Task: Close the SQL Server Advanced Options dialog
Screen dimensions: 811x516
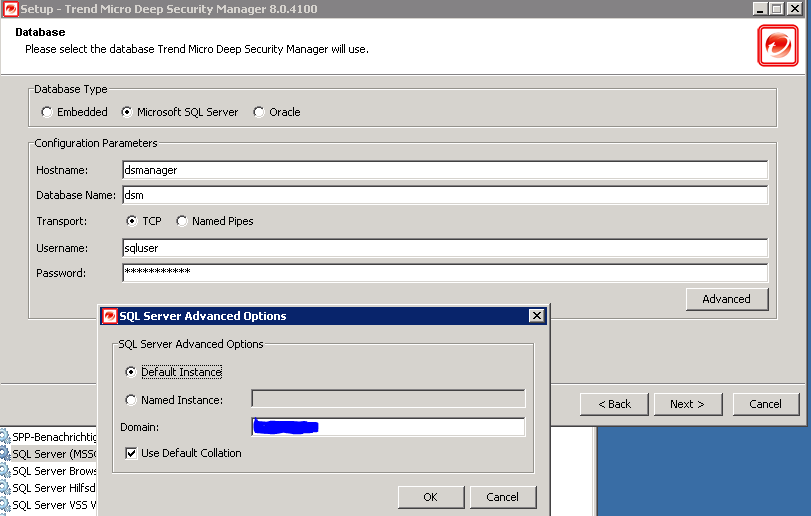Action: tap(537, 315)
